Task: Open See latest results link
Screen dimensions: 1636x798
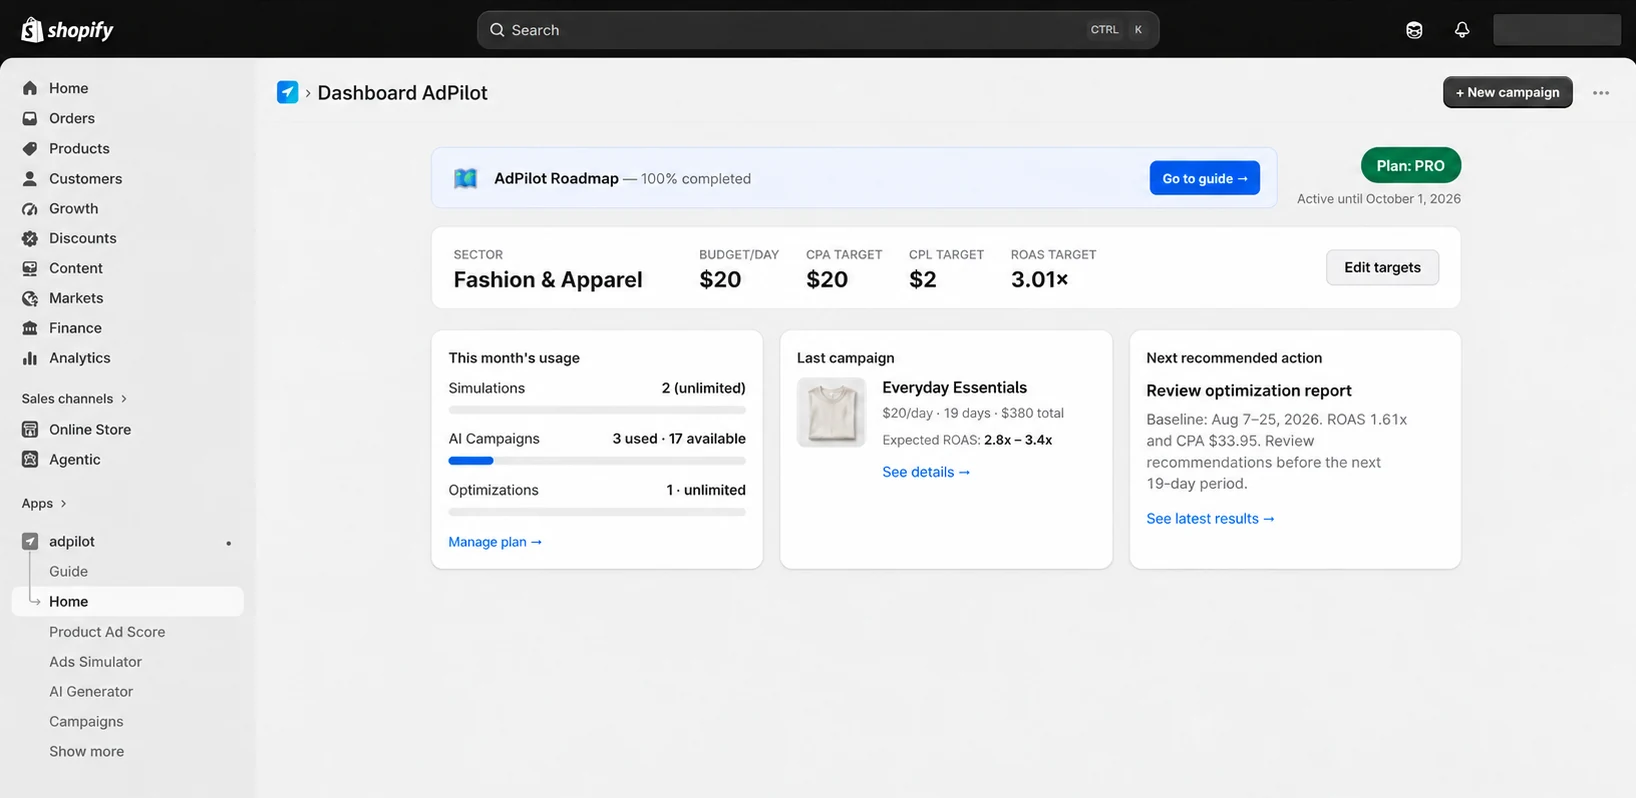Action: [1210, 518]
